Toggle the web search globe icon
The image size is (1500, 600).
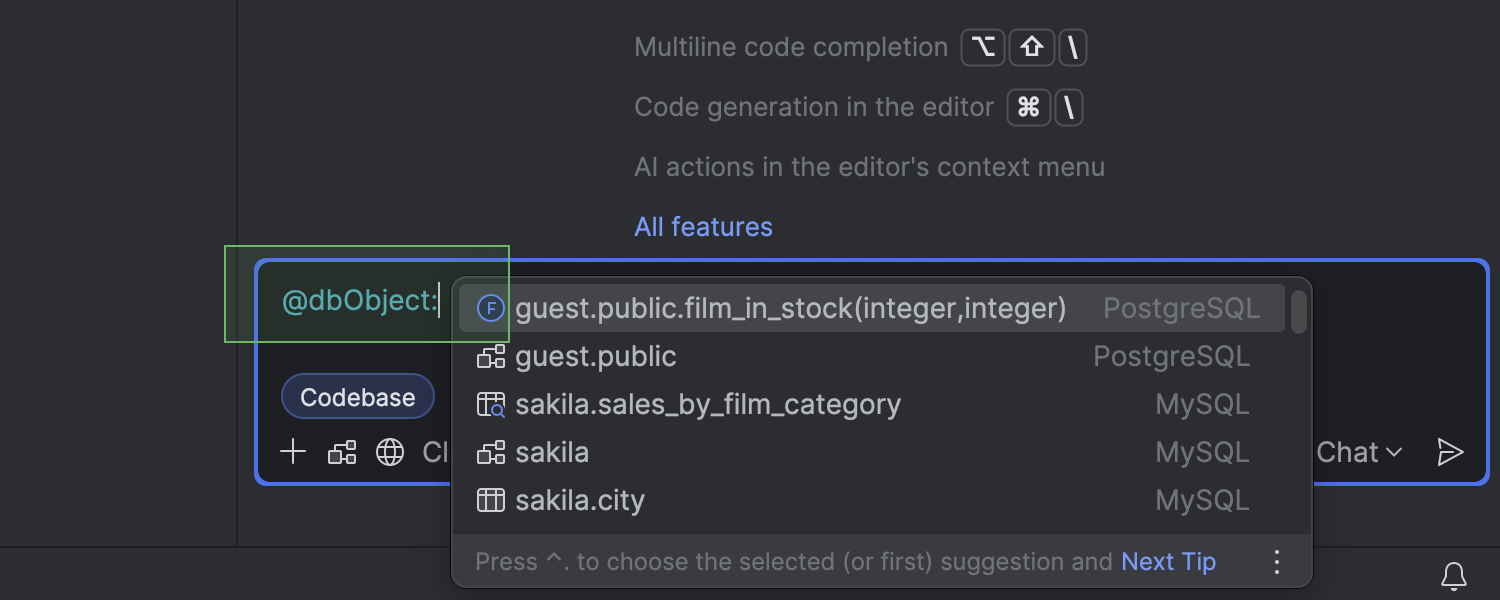pyautogui.click(x=390, y=452)
